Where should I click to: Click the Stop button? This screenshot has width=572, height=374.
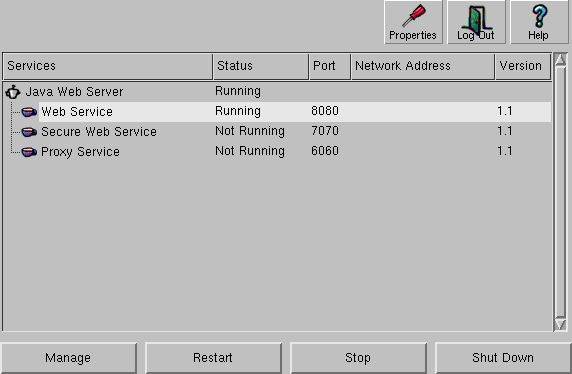(x=358, y=358)
